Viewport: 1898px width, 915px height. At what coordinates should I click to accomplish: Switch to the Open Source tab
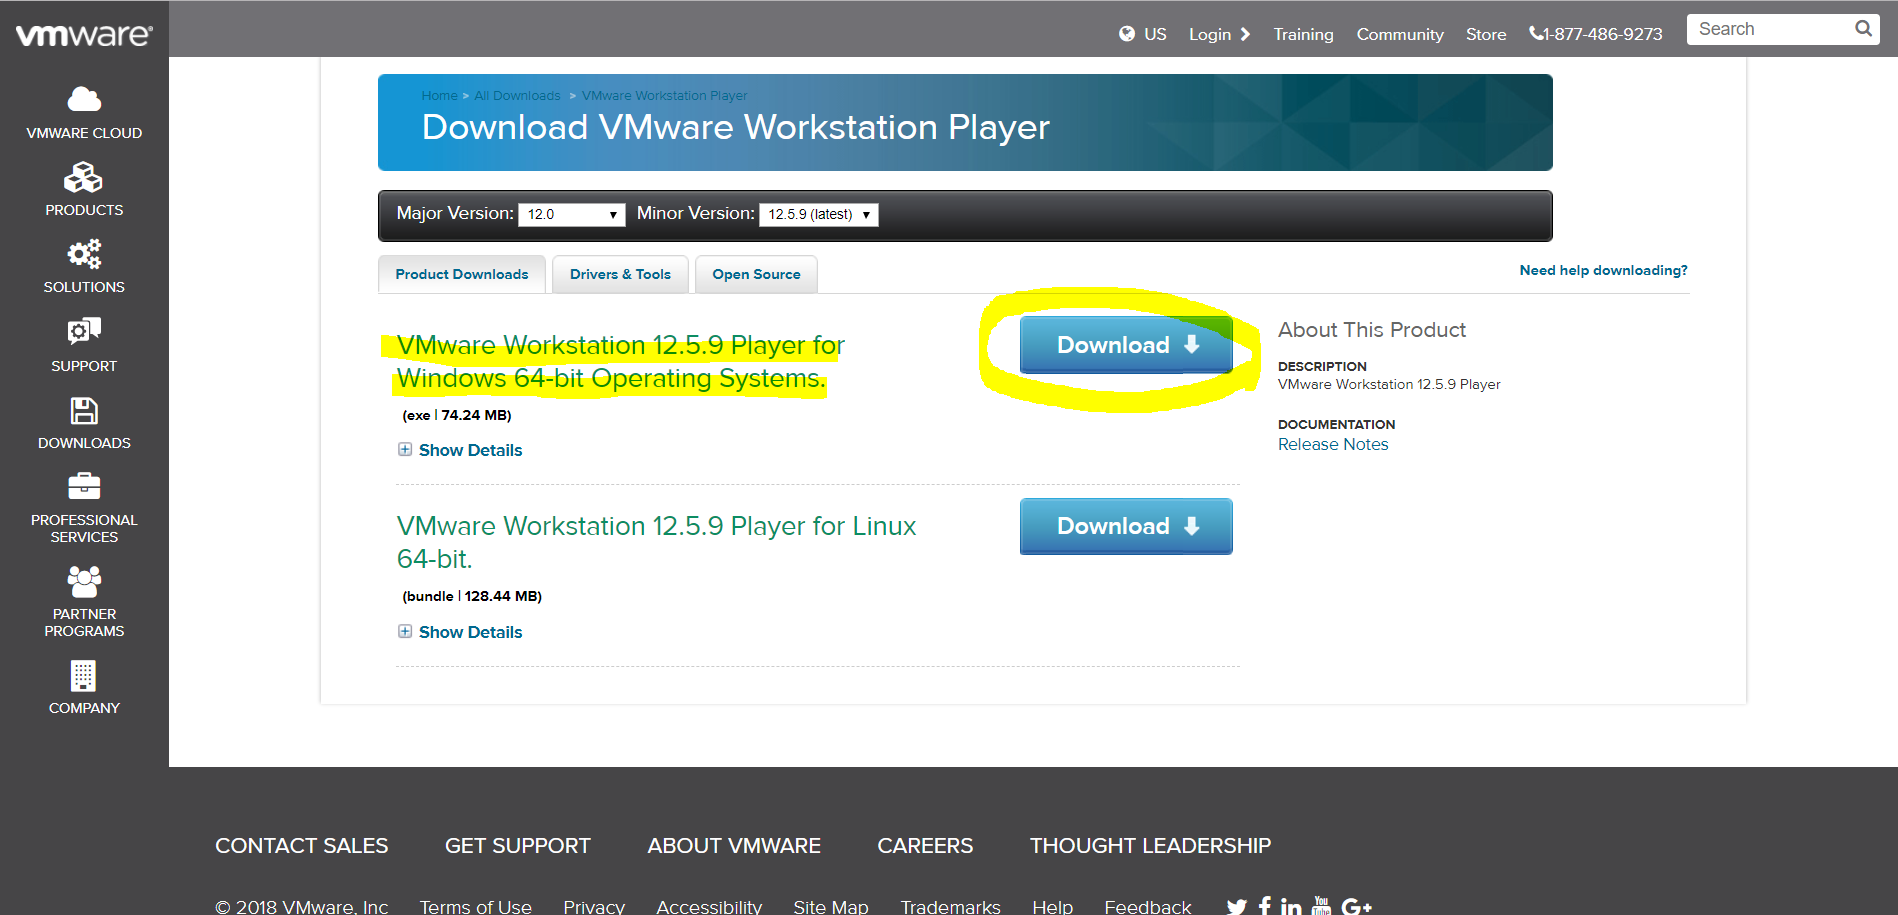(x=756, y=274)
